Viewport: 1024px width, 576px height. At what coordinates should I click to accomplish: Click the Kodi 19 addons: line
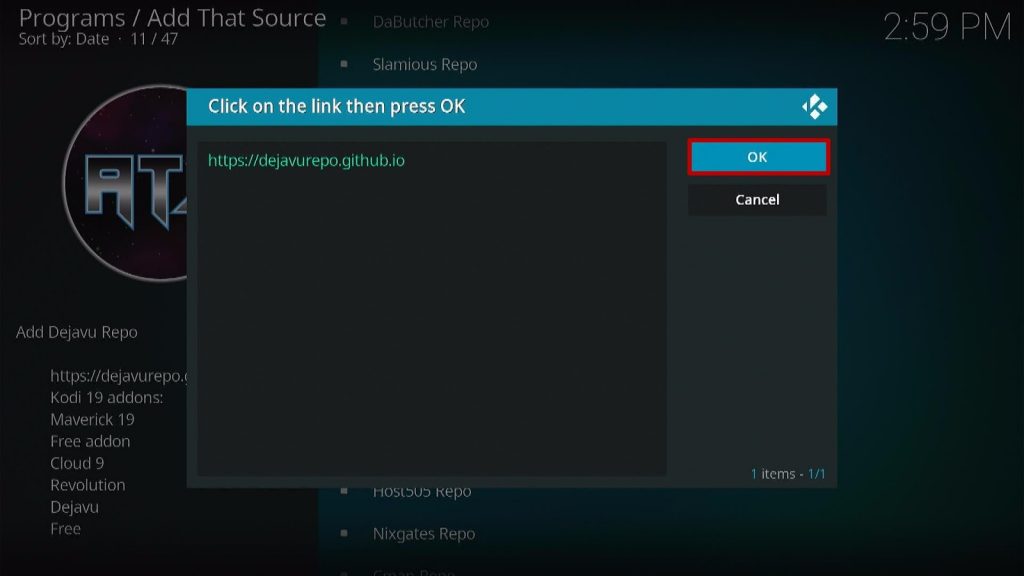click(106, 397)
